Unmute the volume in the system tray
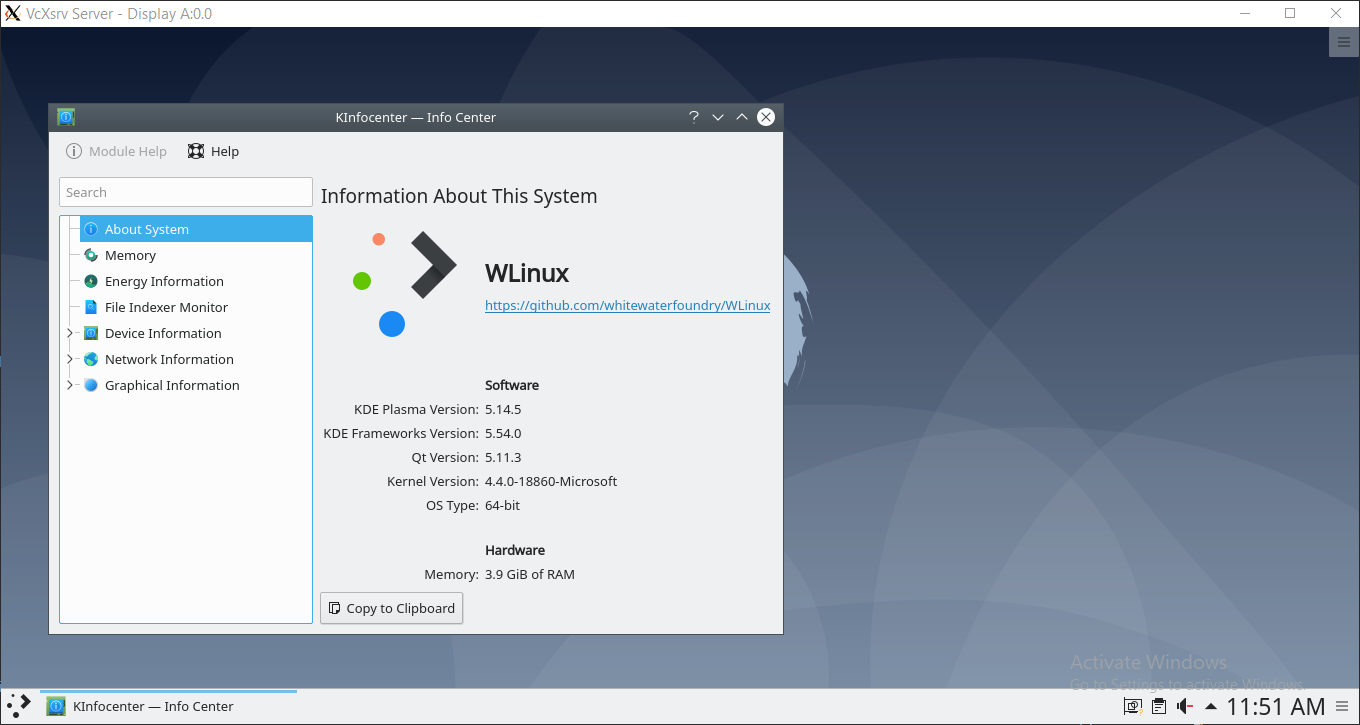This screenshot has height=725, width=1360. pyautogui.click(x=1184, y=706)
